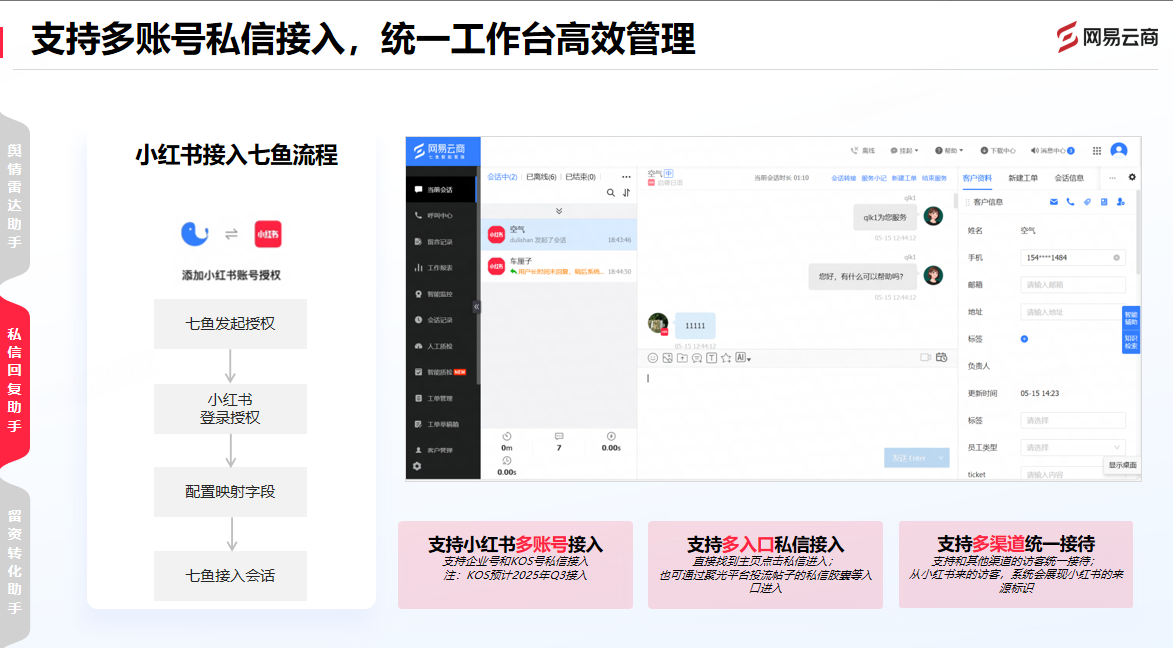Click the 地址 input field
Screen dimensions: 1173x648
pos(1071,312)
